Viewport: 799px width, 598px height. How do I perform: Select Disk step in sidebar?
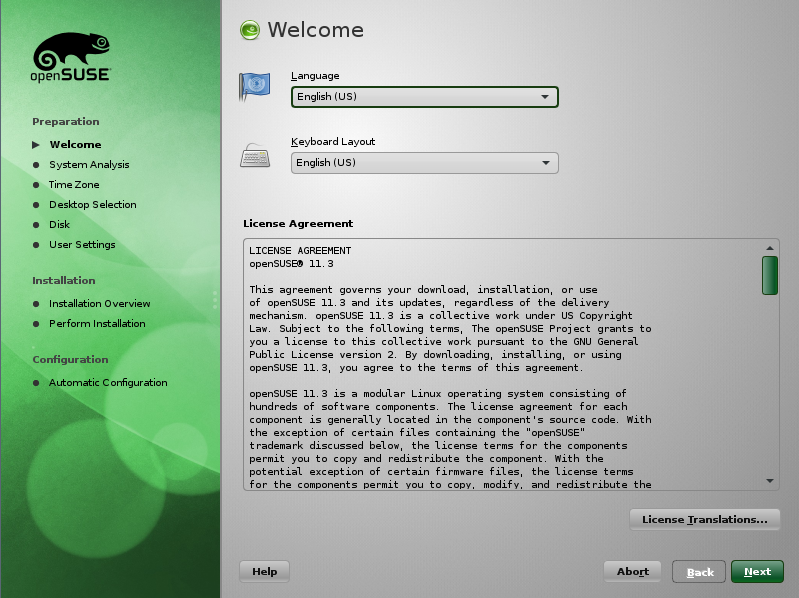tap(60, 225)
